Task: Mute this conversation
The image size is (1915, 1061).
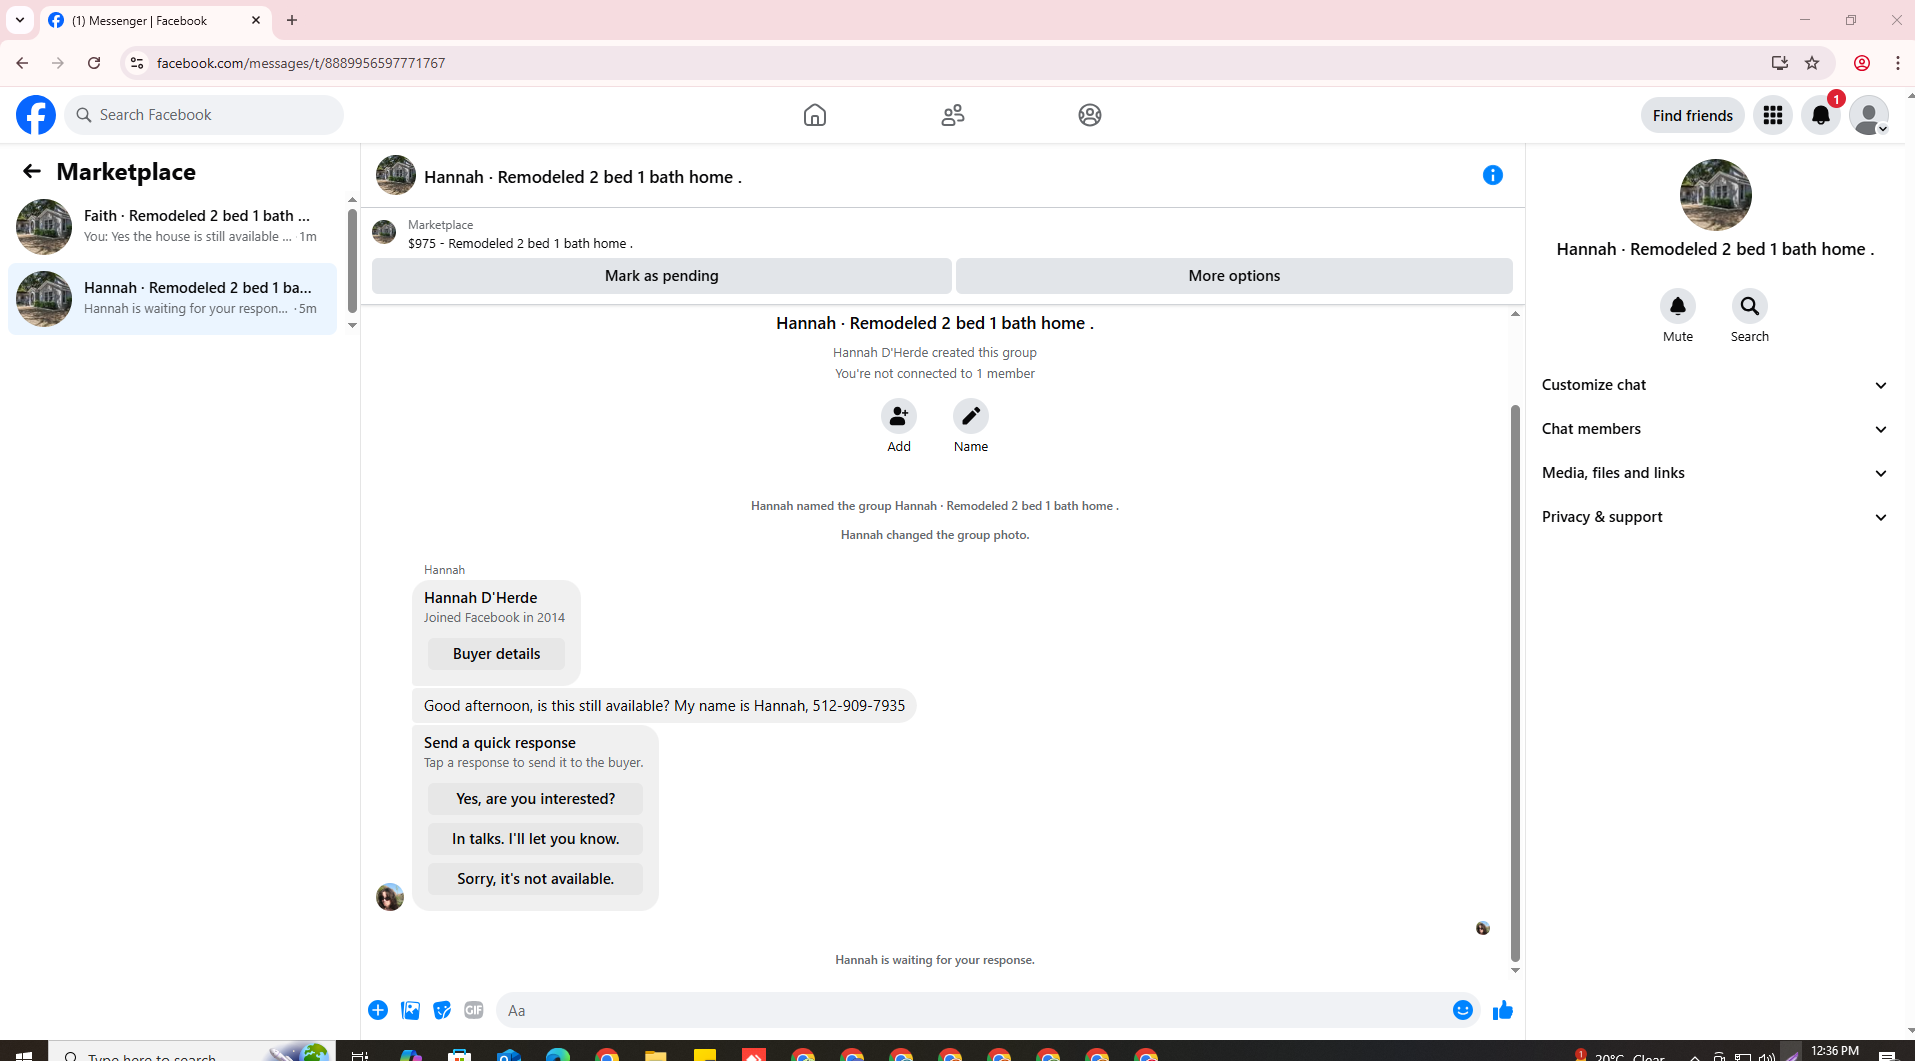Action: (1678, 306)
